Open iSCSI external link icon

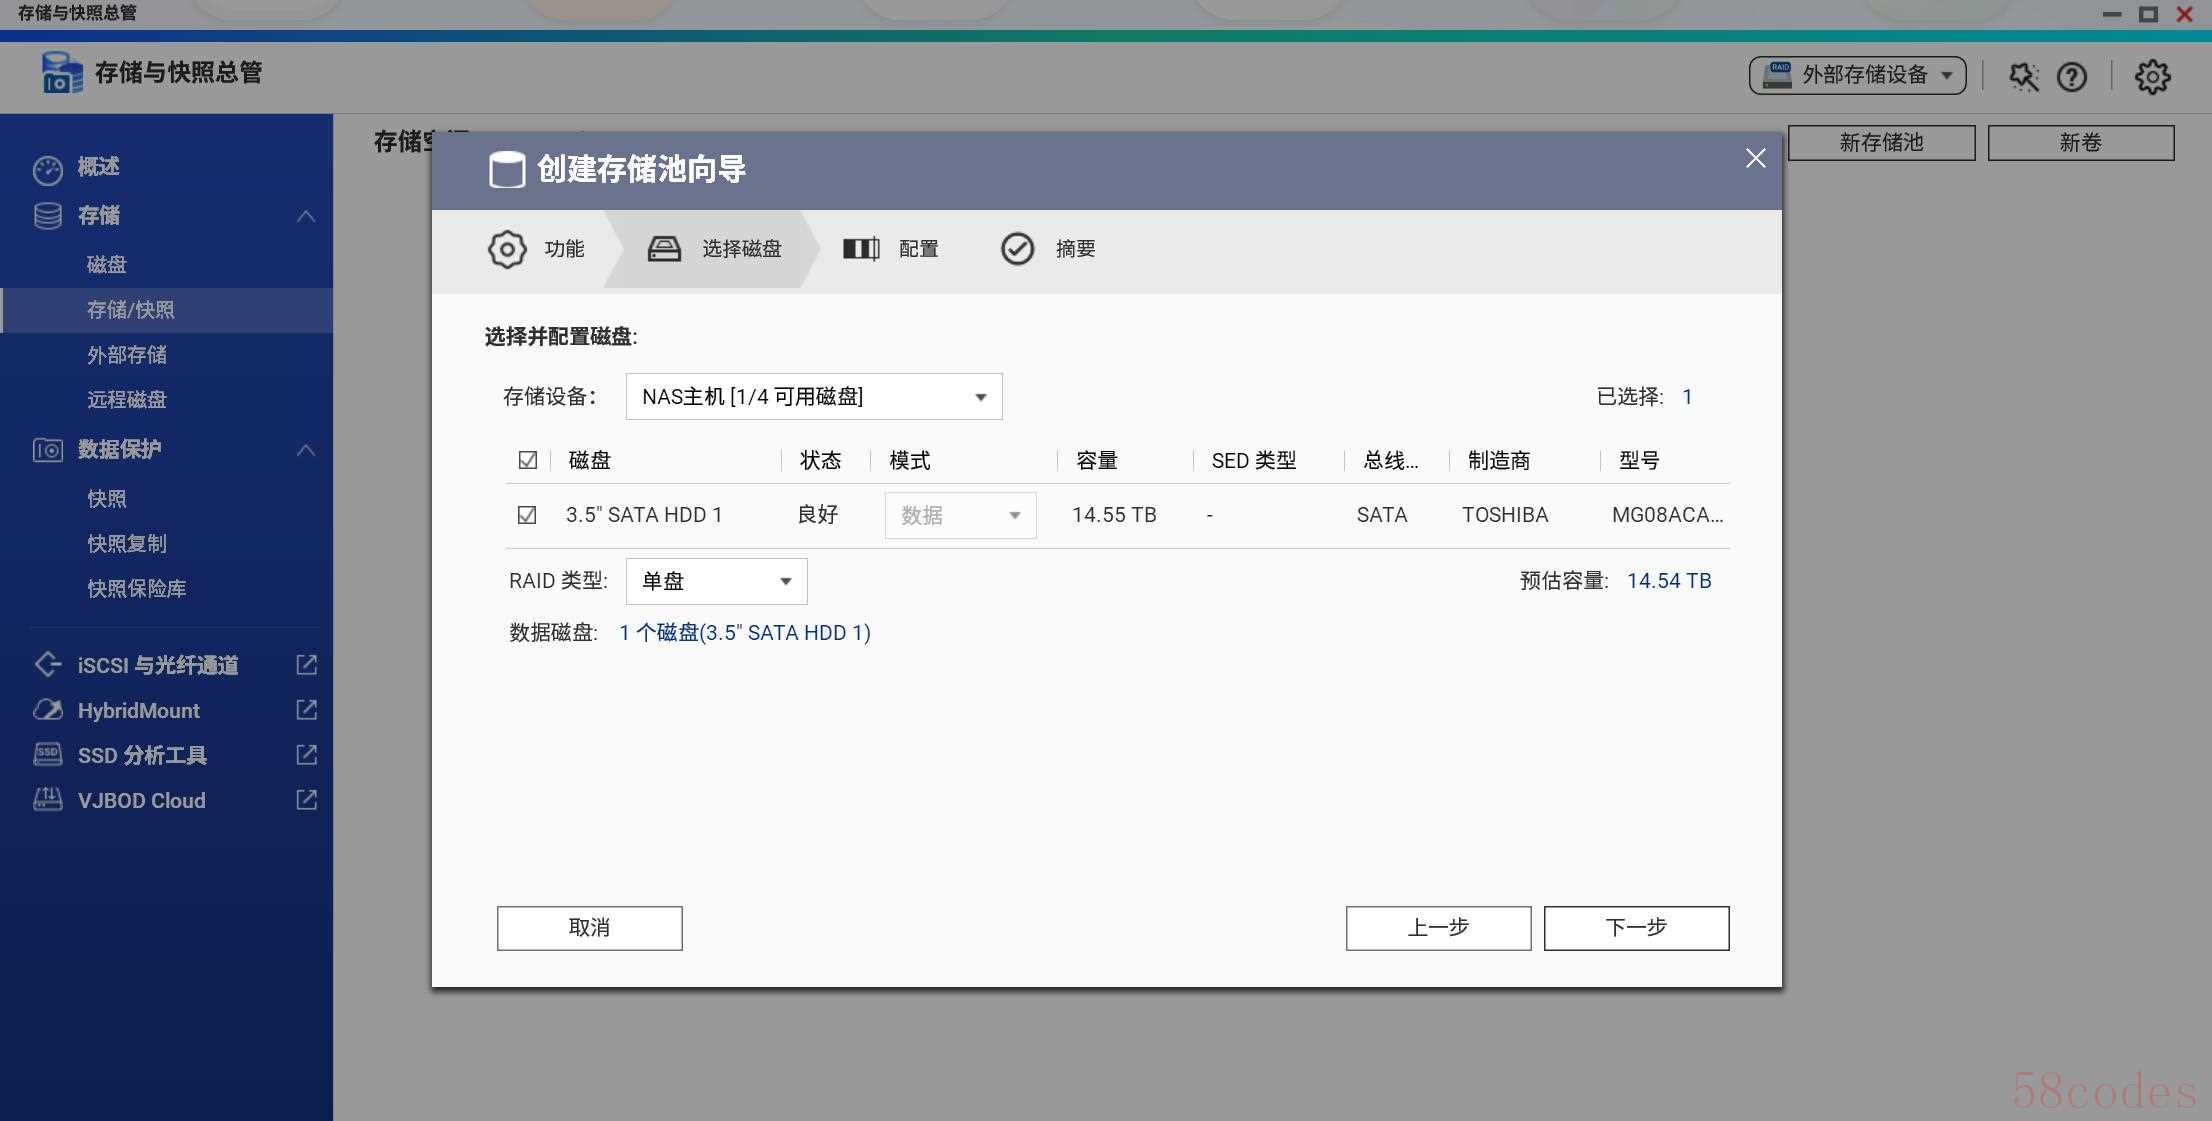tap(307, 664)
